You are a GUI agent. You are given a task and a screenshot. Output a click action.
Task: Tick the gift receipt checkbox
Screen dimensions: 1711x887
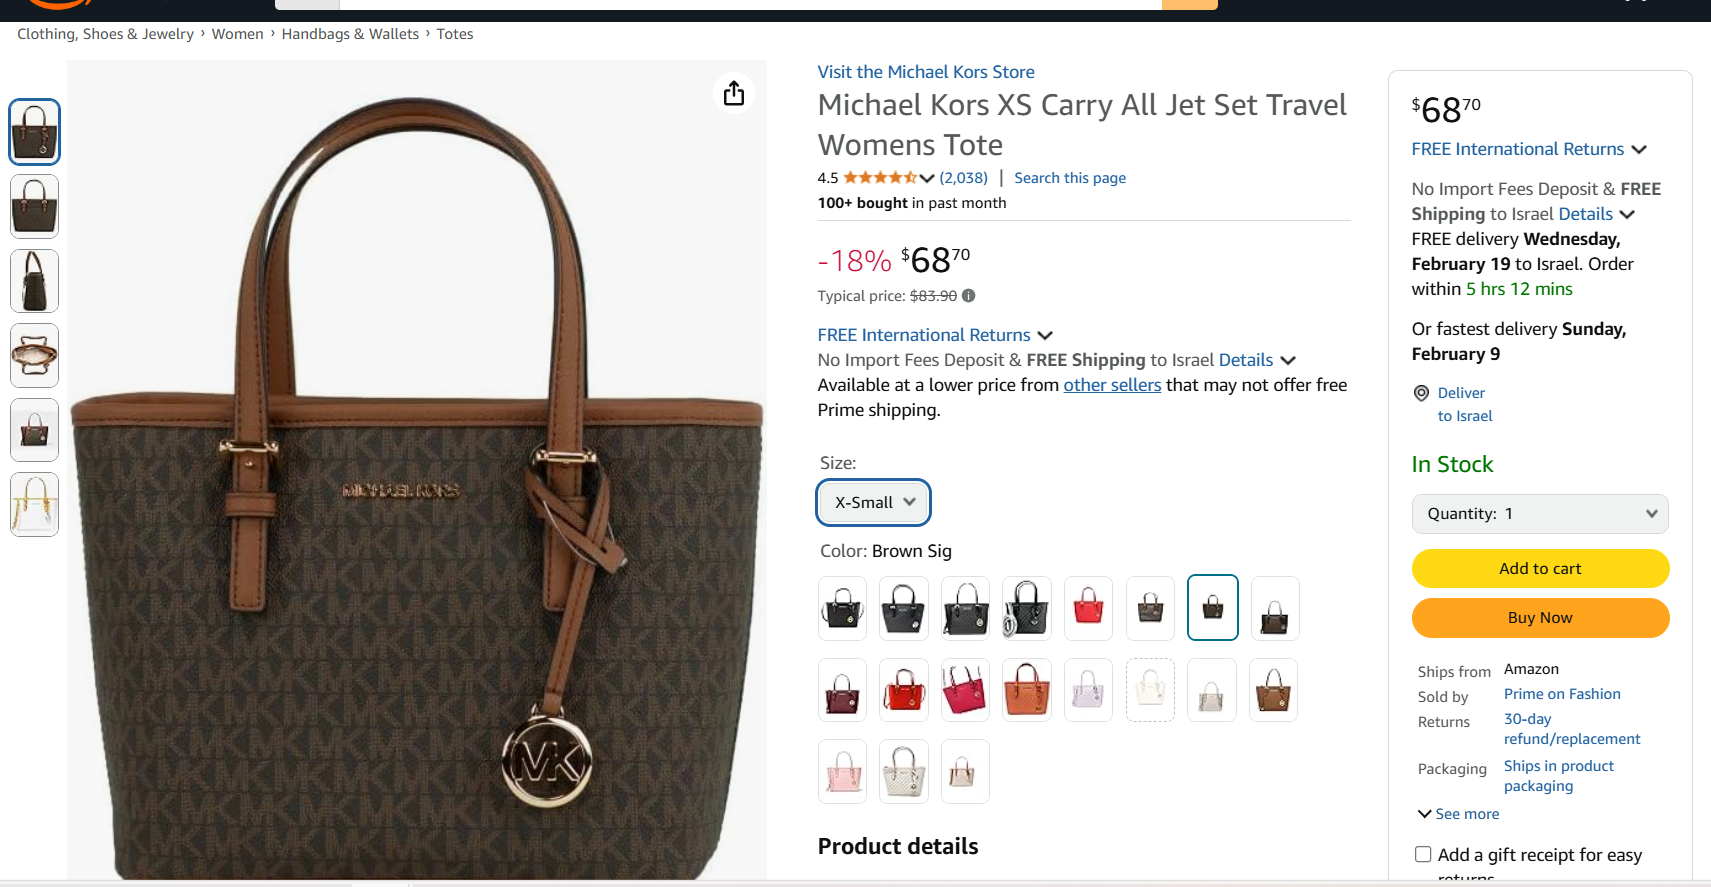pyautogui.click(x=1423, y=854)
